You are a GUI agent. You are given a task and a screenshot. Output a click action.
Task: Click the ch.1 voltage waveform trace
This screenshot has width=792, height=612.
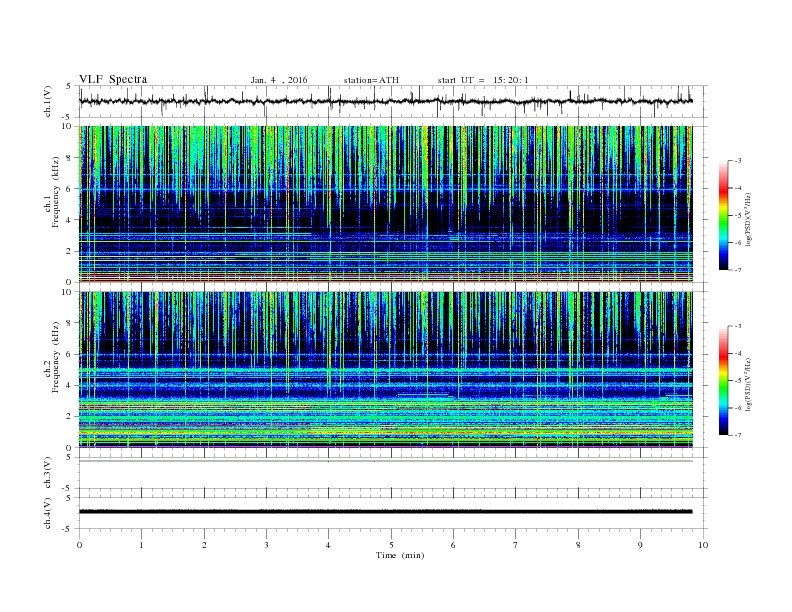point(386,101)
